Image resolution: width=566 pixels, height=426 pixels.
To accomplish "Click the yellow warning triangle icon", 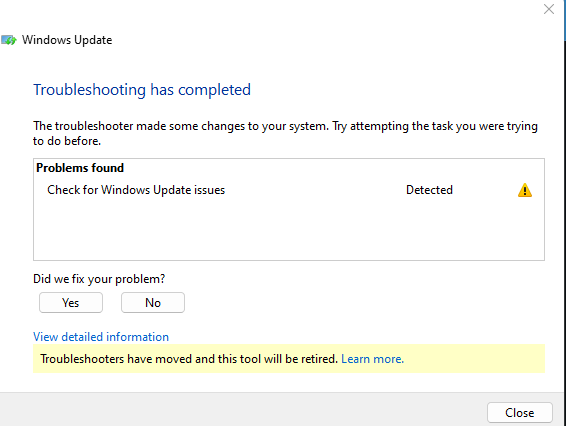I will pos(524,190).
